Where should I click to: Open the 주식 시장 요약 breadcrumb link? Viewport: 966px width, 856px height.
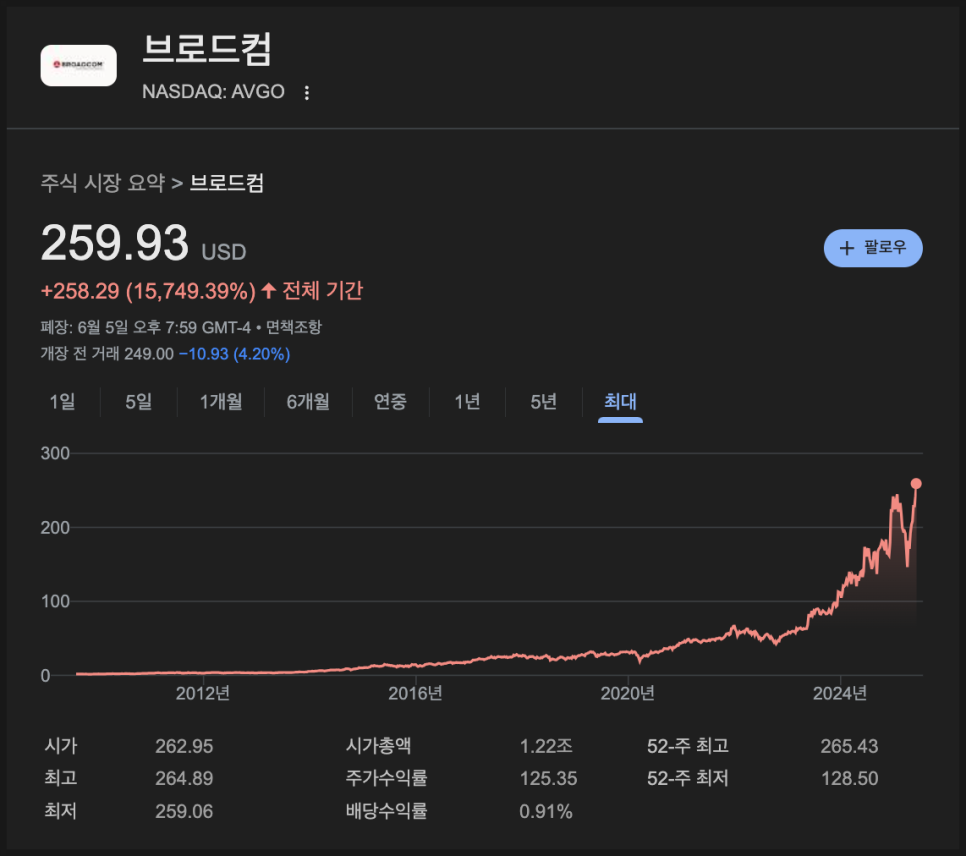tap(103, 183)
